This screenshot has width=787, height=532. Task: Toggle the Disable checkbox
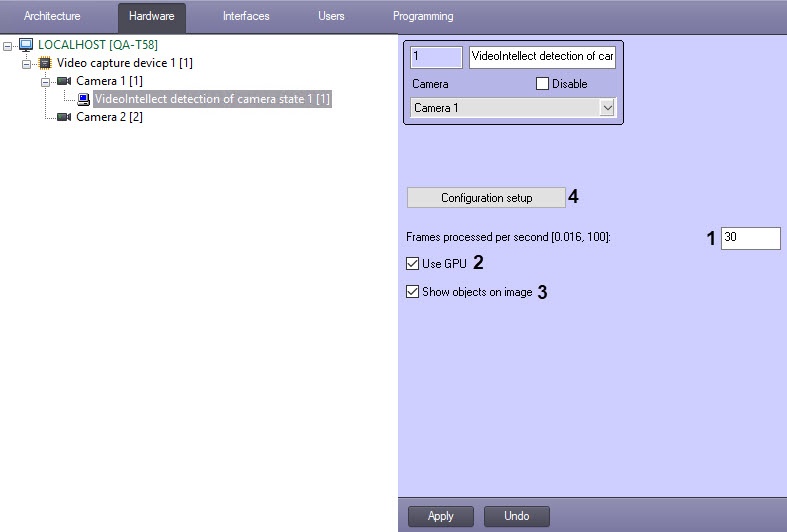pyautogui.click(x=542, y=83)
